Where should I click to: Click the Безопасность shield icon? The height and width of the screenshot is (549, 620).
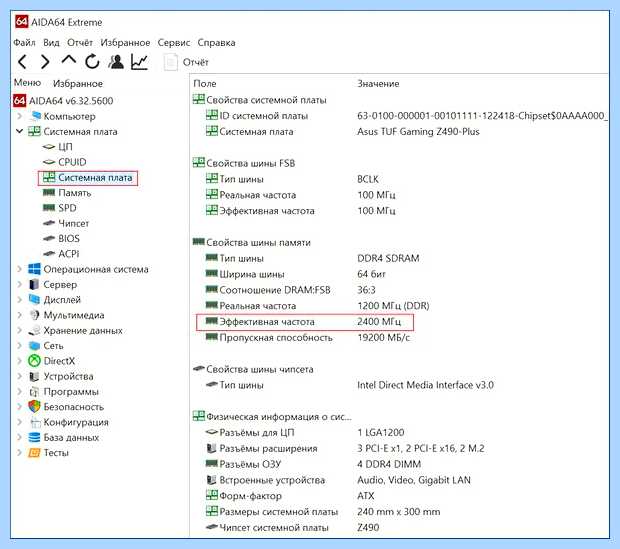[34, 407]
